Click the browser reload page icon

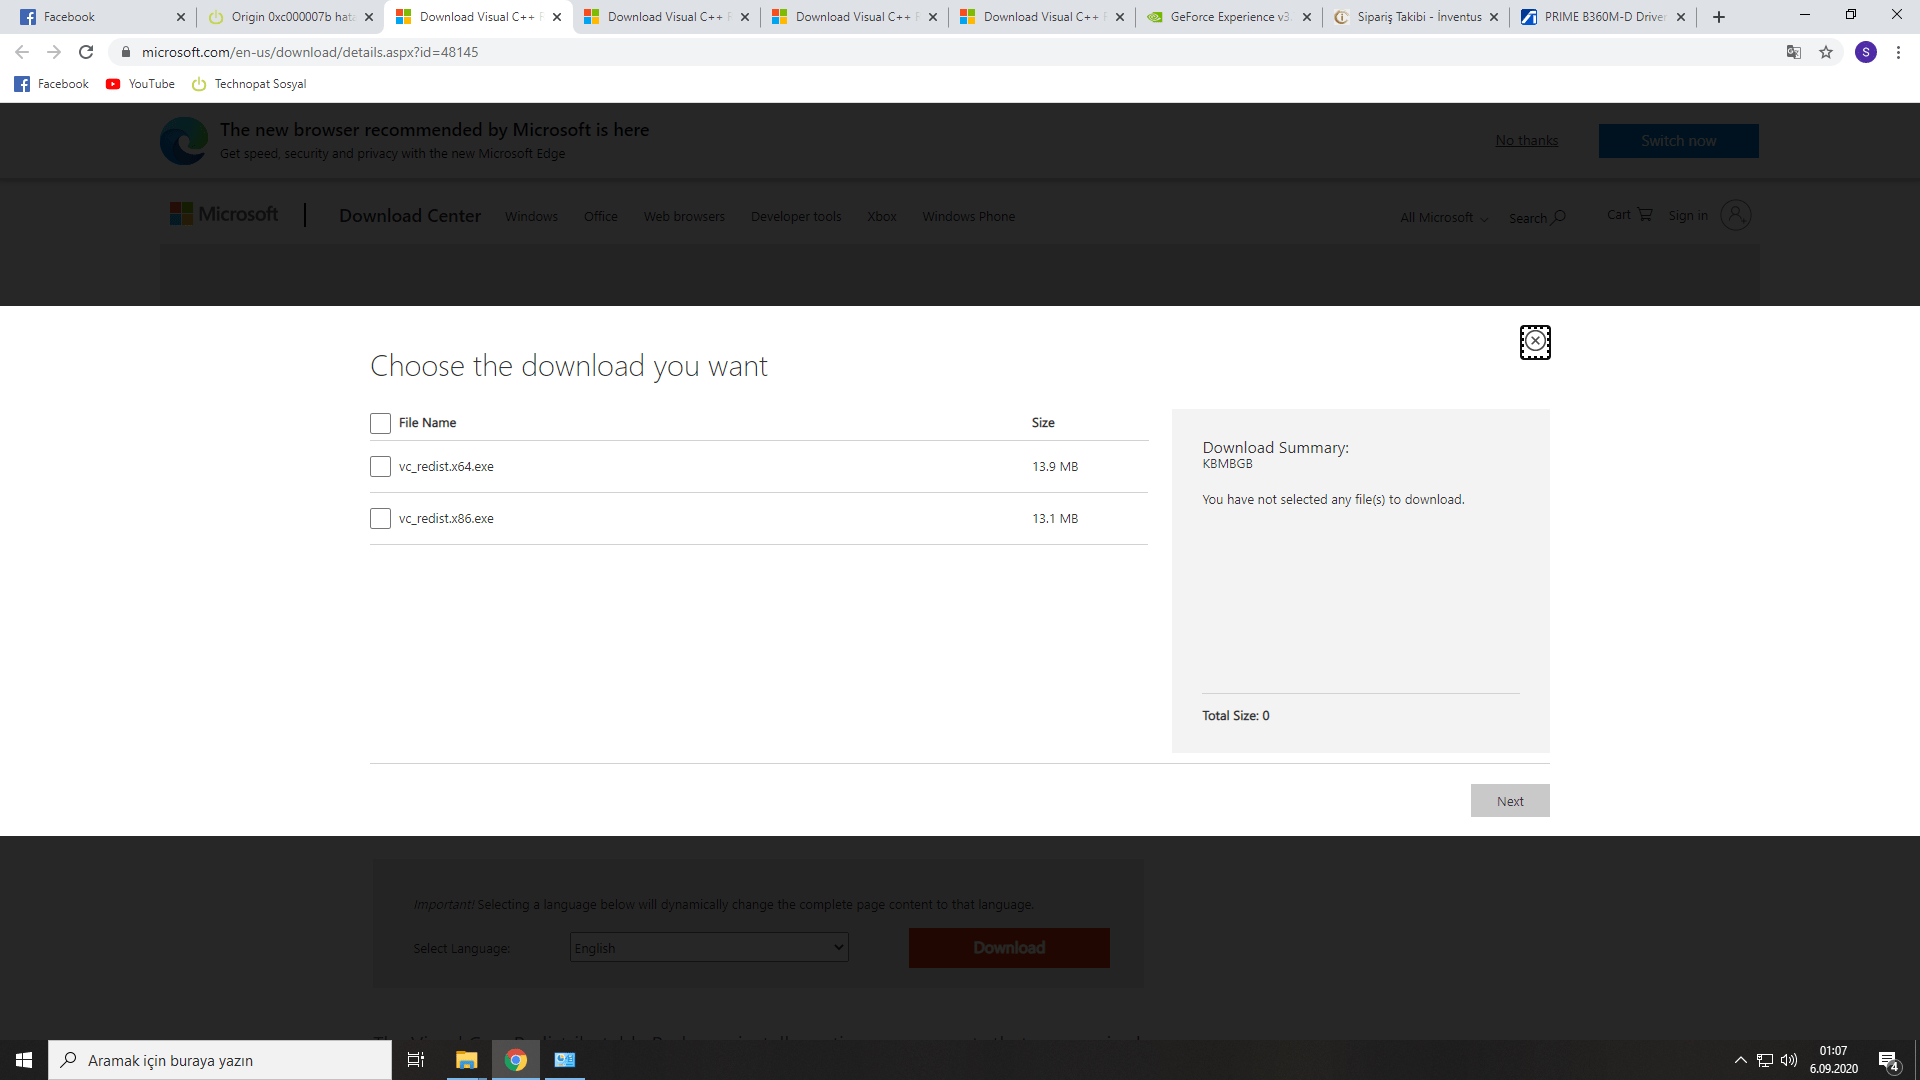86,52
